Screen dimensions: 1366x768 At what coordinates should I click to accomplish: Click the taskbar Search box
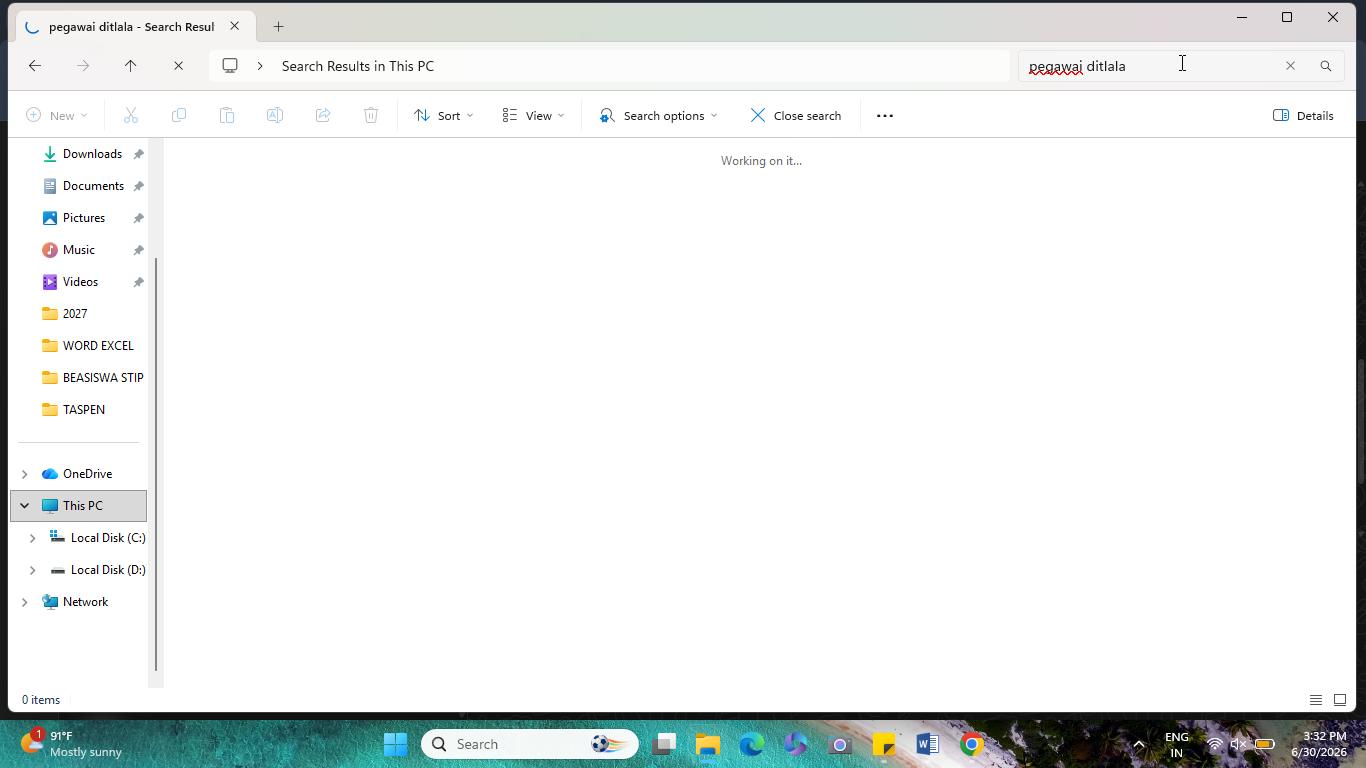530,744
